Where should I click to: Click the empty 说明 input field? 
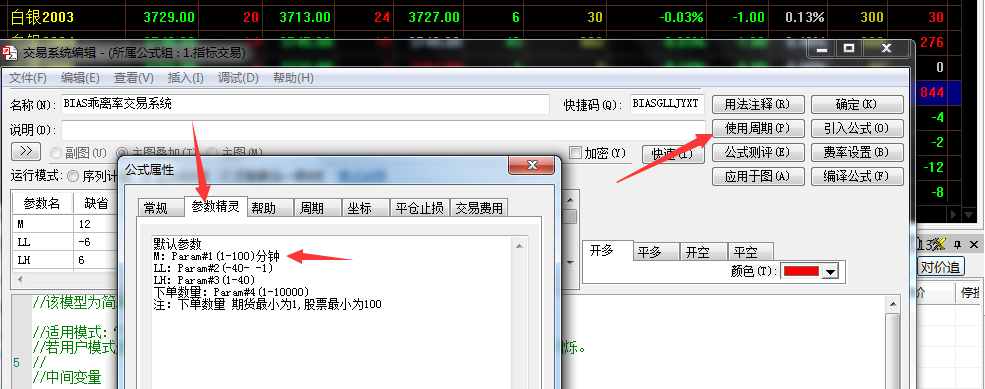(x=383, y=130)
